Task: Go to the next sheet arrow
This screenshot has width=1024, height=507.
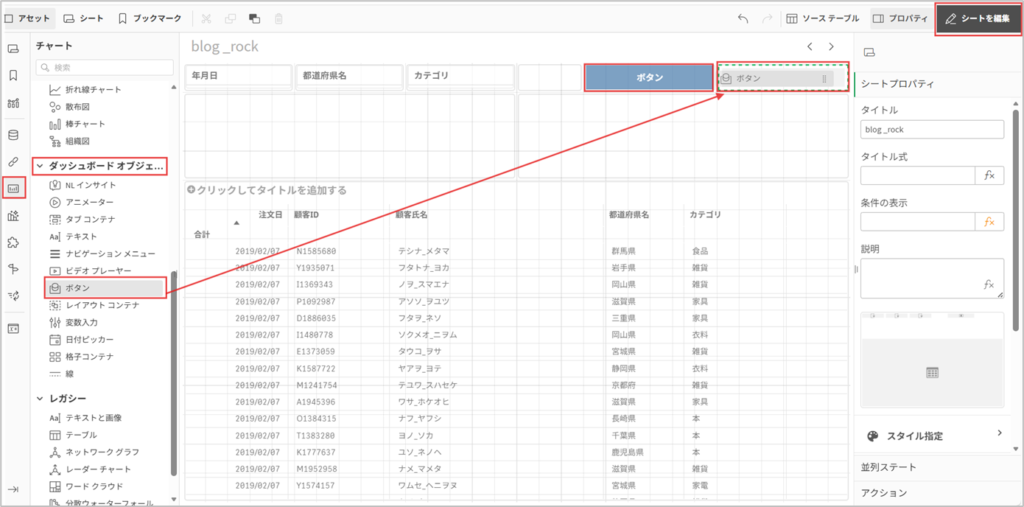Action: pos(831,46)
